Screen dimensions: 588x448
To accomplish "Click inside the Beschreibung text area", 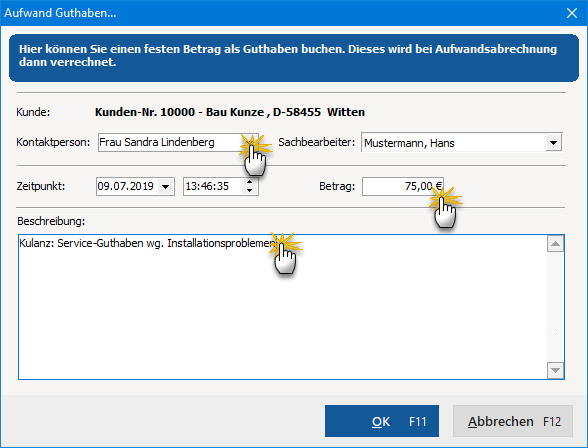I will 282,307.
